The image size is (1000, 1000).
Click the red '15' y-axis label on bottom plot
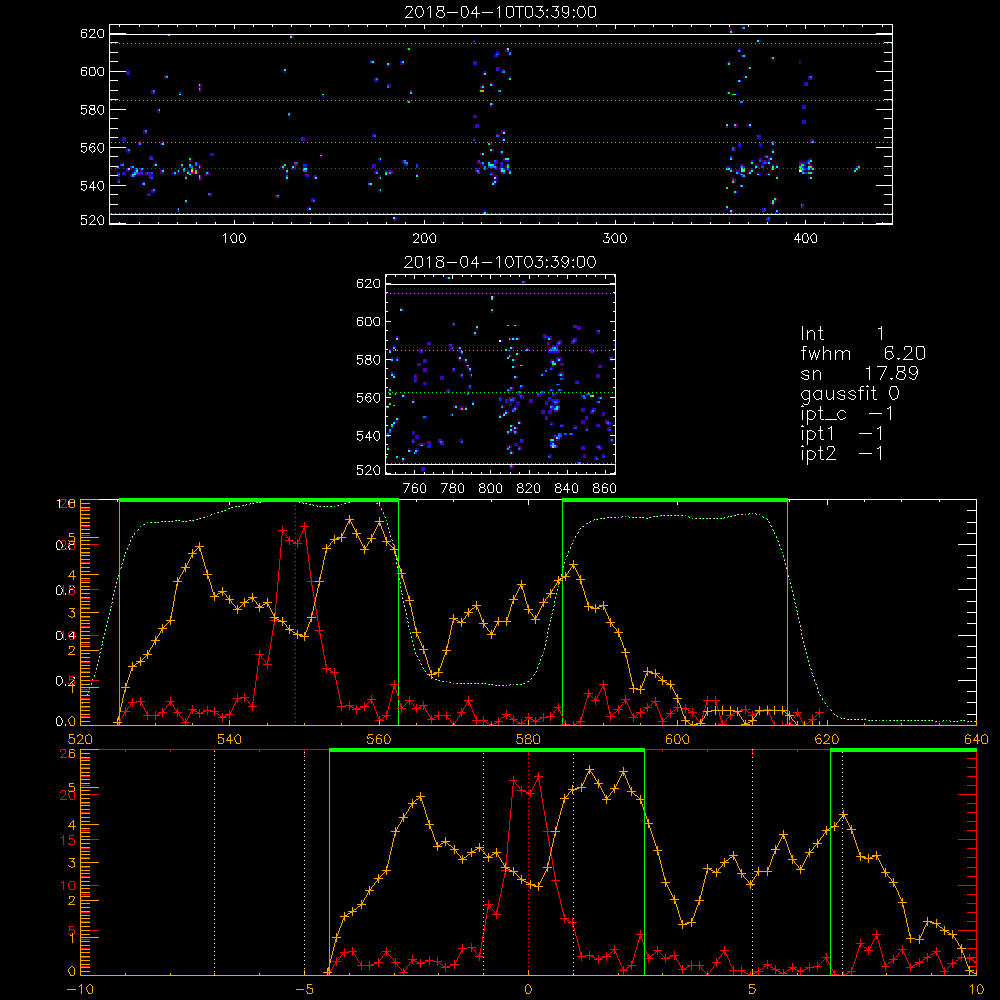click(68, 841)
